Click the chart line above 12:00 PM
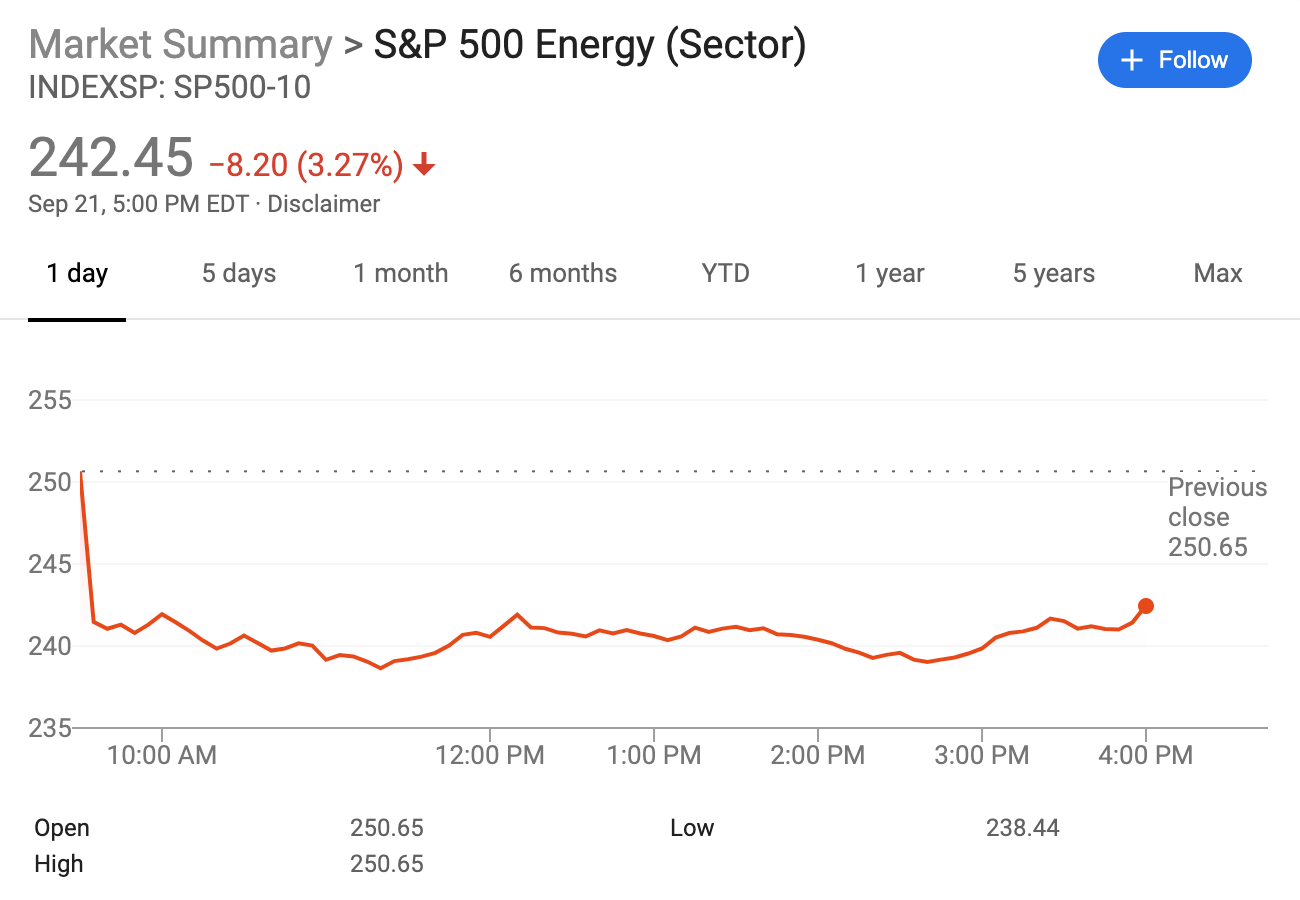 490,636
